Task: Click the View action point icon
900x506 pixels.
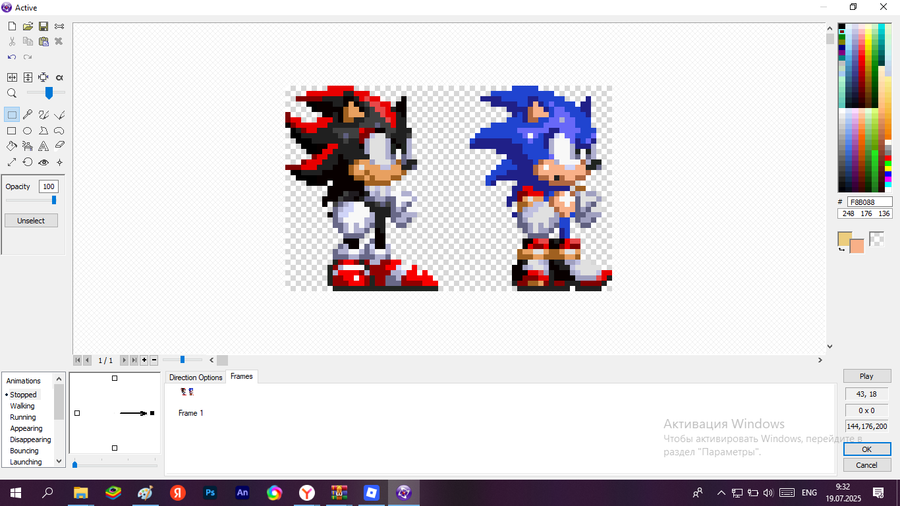Action: pyautogui.click(x=59, y=162)
